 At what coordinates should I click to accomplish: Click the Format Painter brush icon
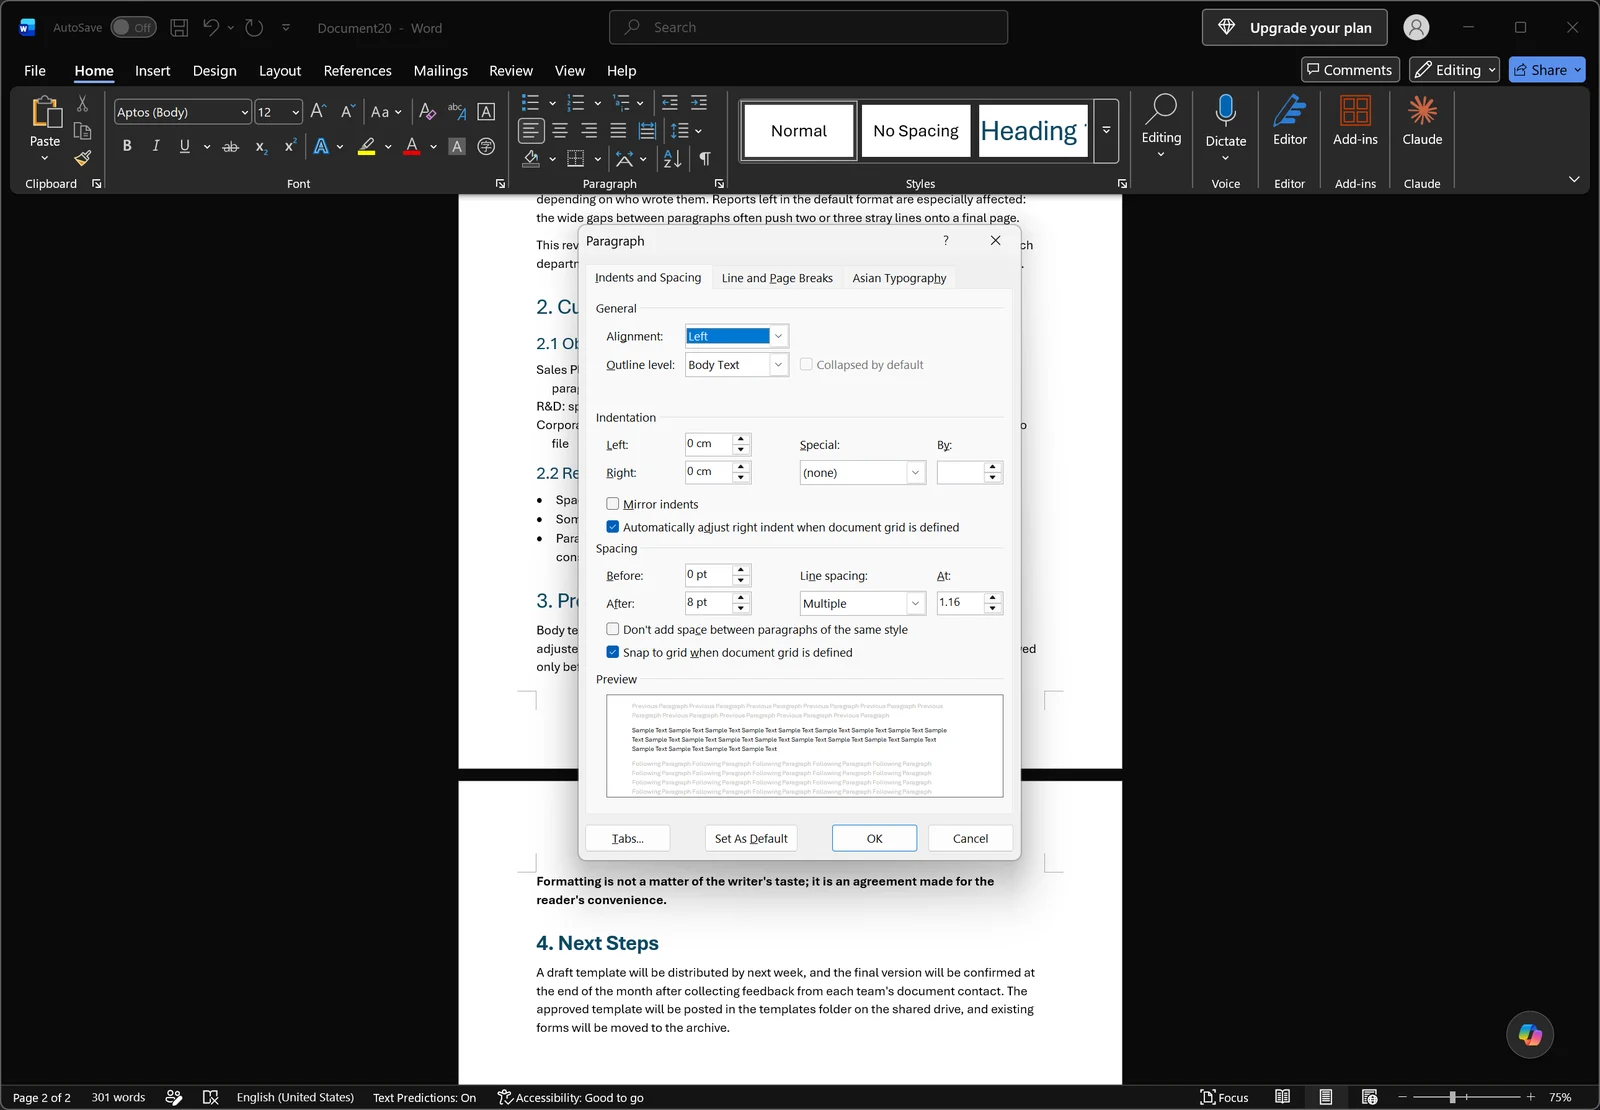83,158
